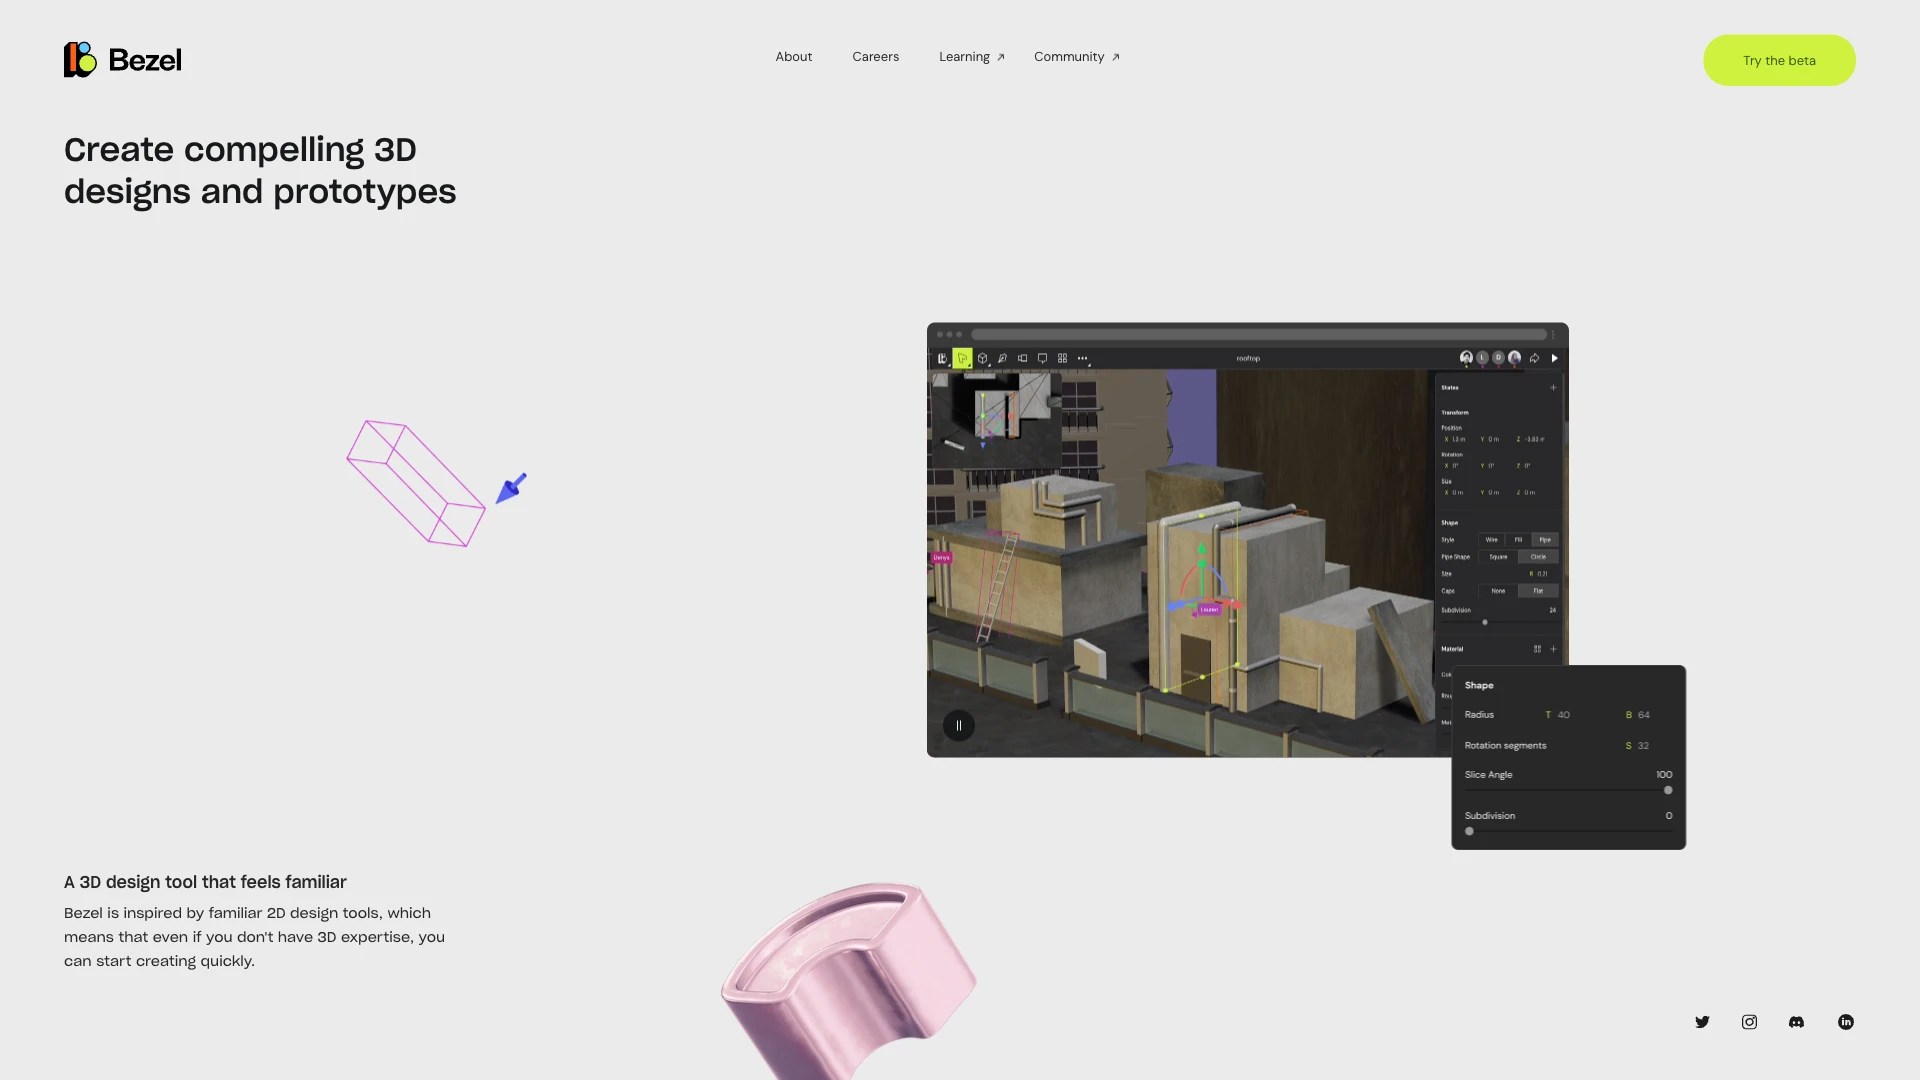Set shape style to Wire
This screenshot has width=1920, height=1080.
coord(1491,540)
